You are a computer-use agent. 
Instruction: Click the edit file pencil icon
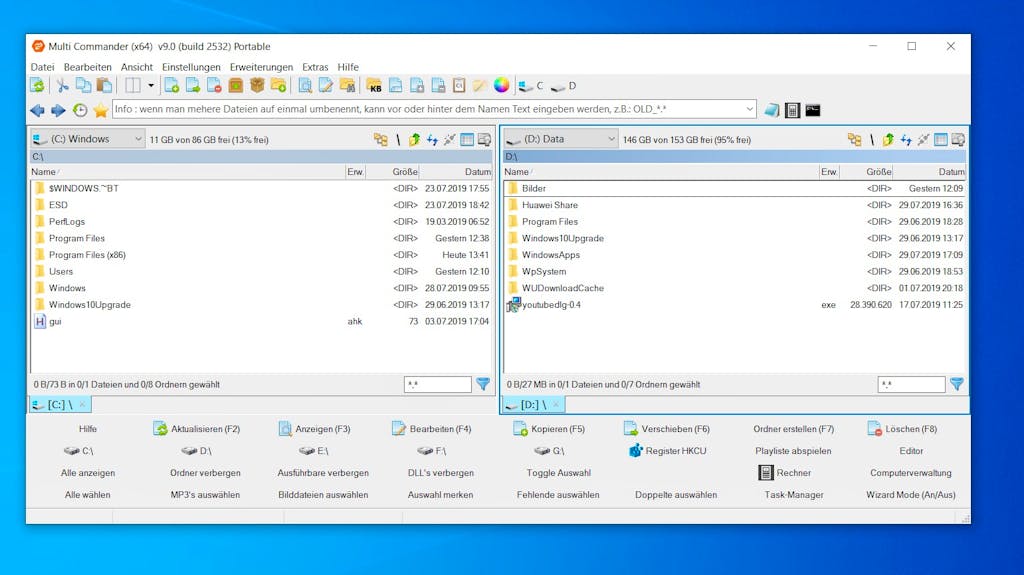[326, 86]
